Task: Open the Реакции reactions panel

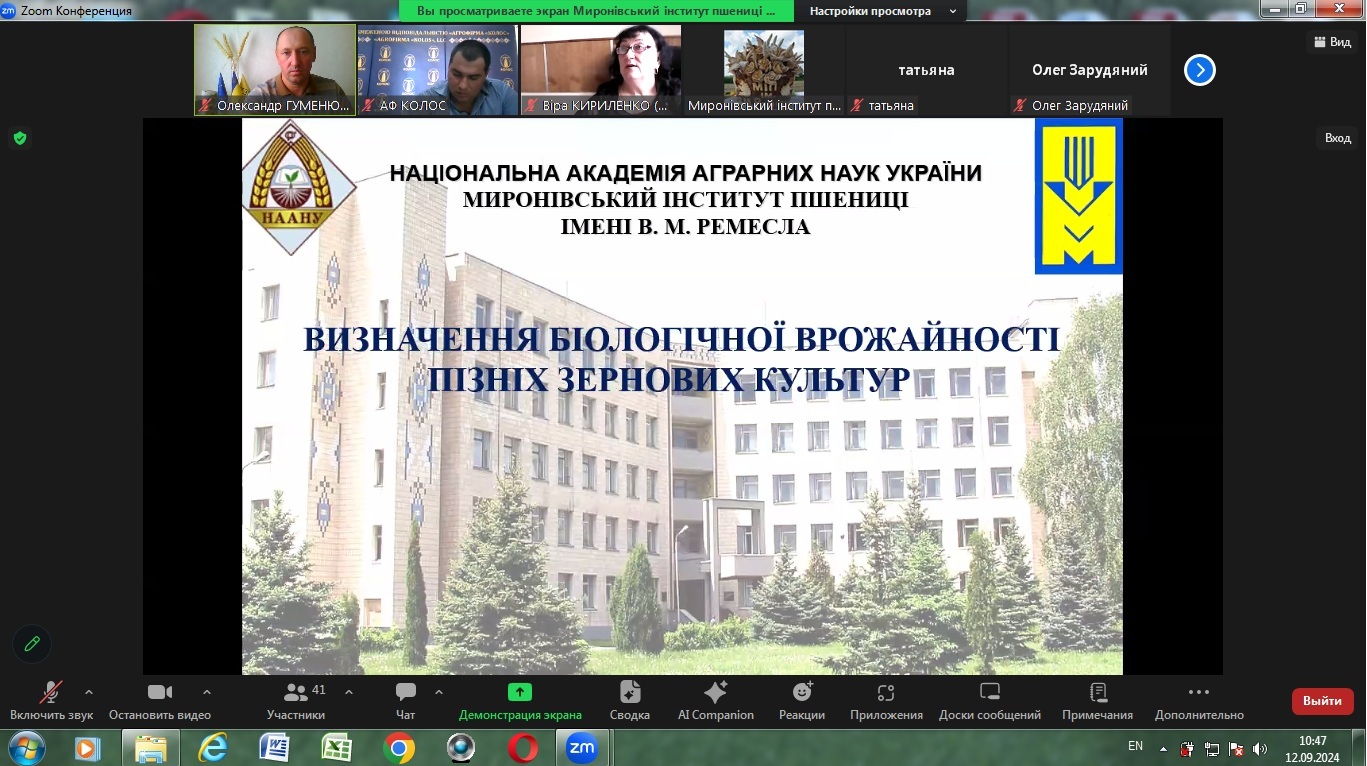Action: pyautogui.click(x=802, y=701)
